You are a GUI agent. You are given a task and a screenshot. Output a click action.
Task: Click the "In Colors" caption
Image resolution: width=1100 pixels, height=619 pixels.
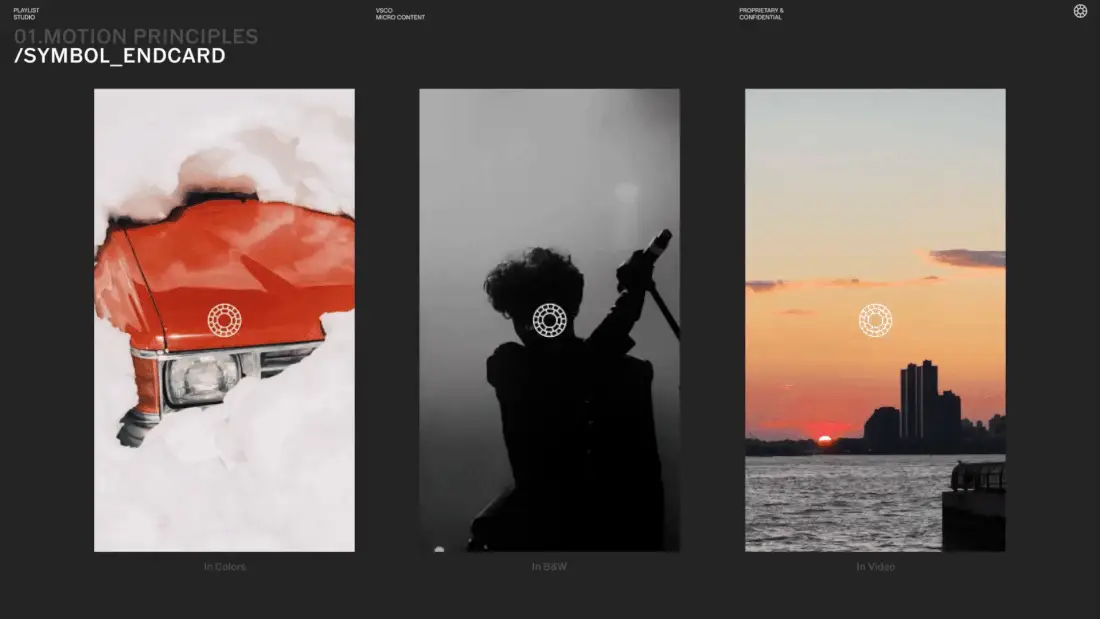(224, 566)
